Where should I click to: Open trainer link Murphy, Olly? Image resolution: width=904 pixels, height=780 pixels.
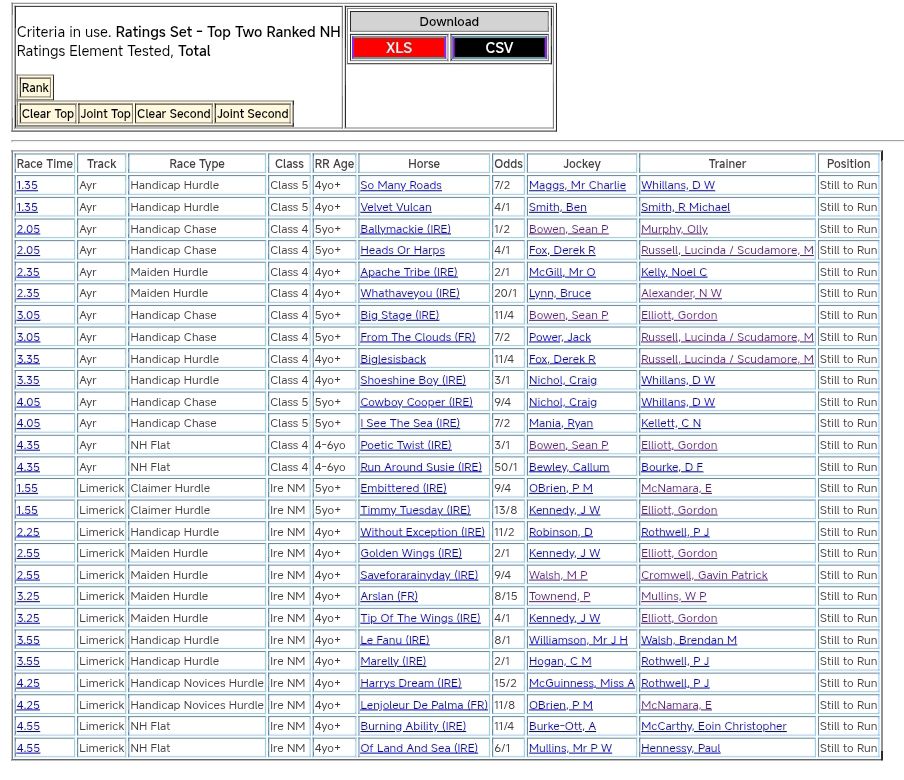(674, 230)
